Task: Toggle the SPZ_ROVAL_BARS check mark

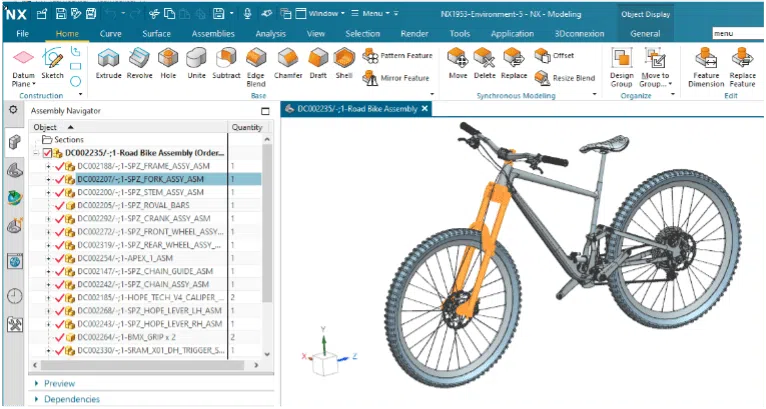Action: click(x=60, y=206)
